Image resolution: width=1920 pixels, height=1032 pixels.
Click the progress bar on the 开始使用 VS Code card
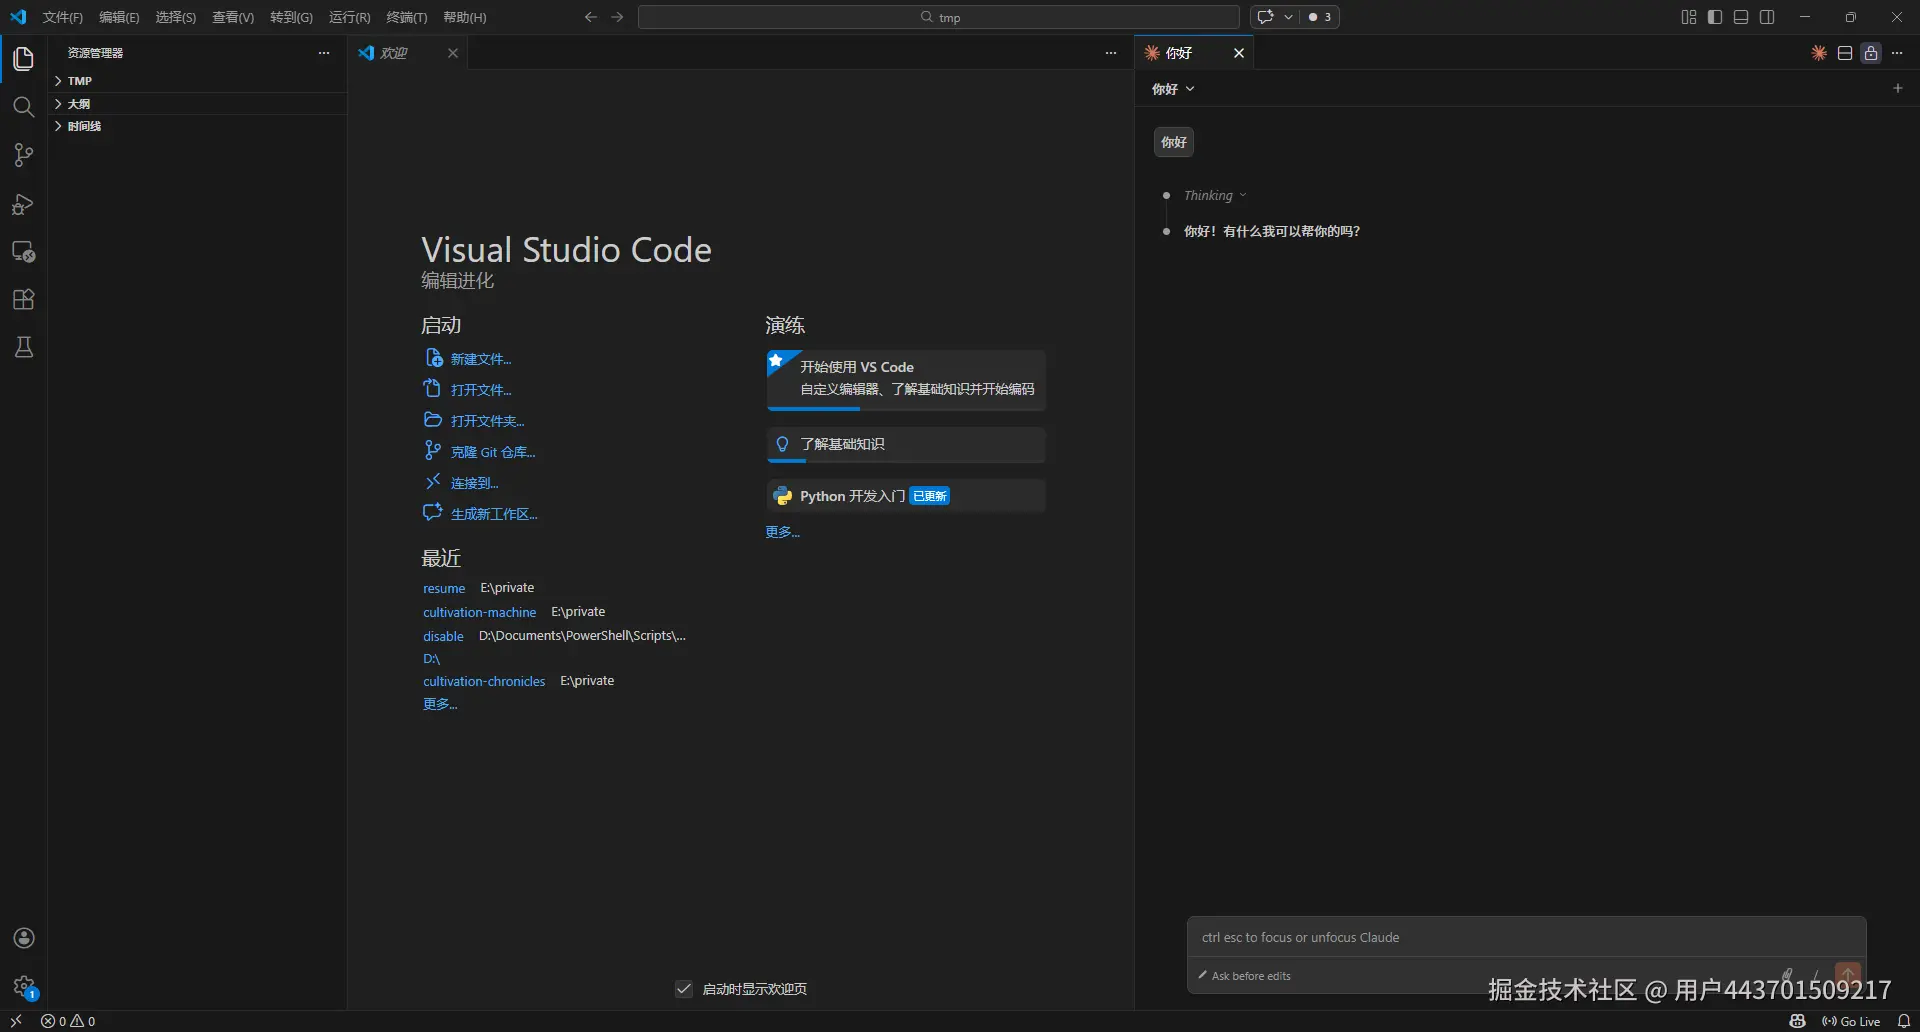point(815,409)
